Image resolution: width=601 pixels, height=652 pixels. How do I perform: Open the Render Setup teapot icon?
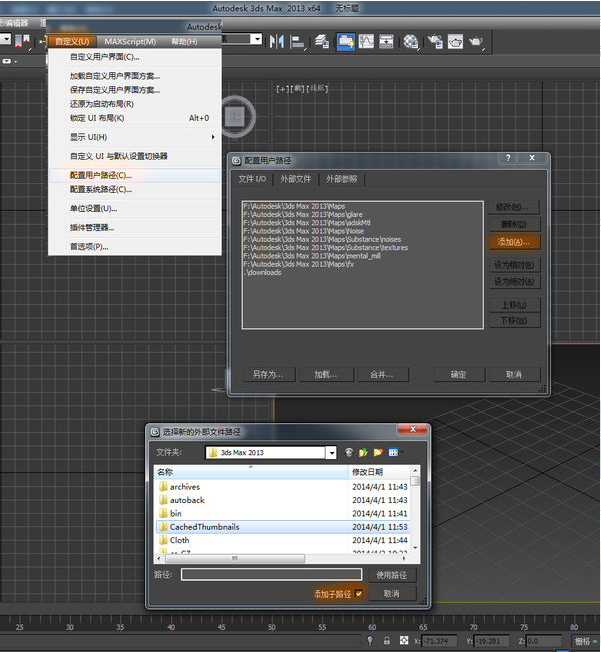435,42
